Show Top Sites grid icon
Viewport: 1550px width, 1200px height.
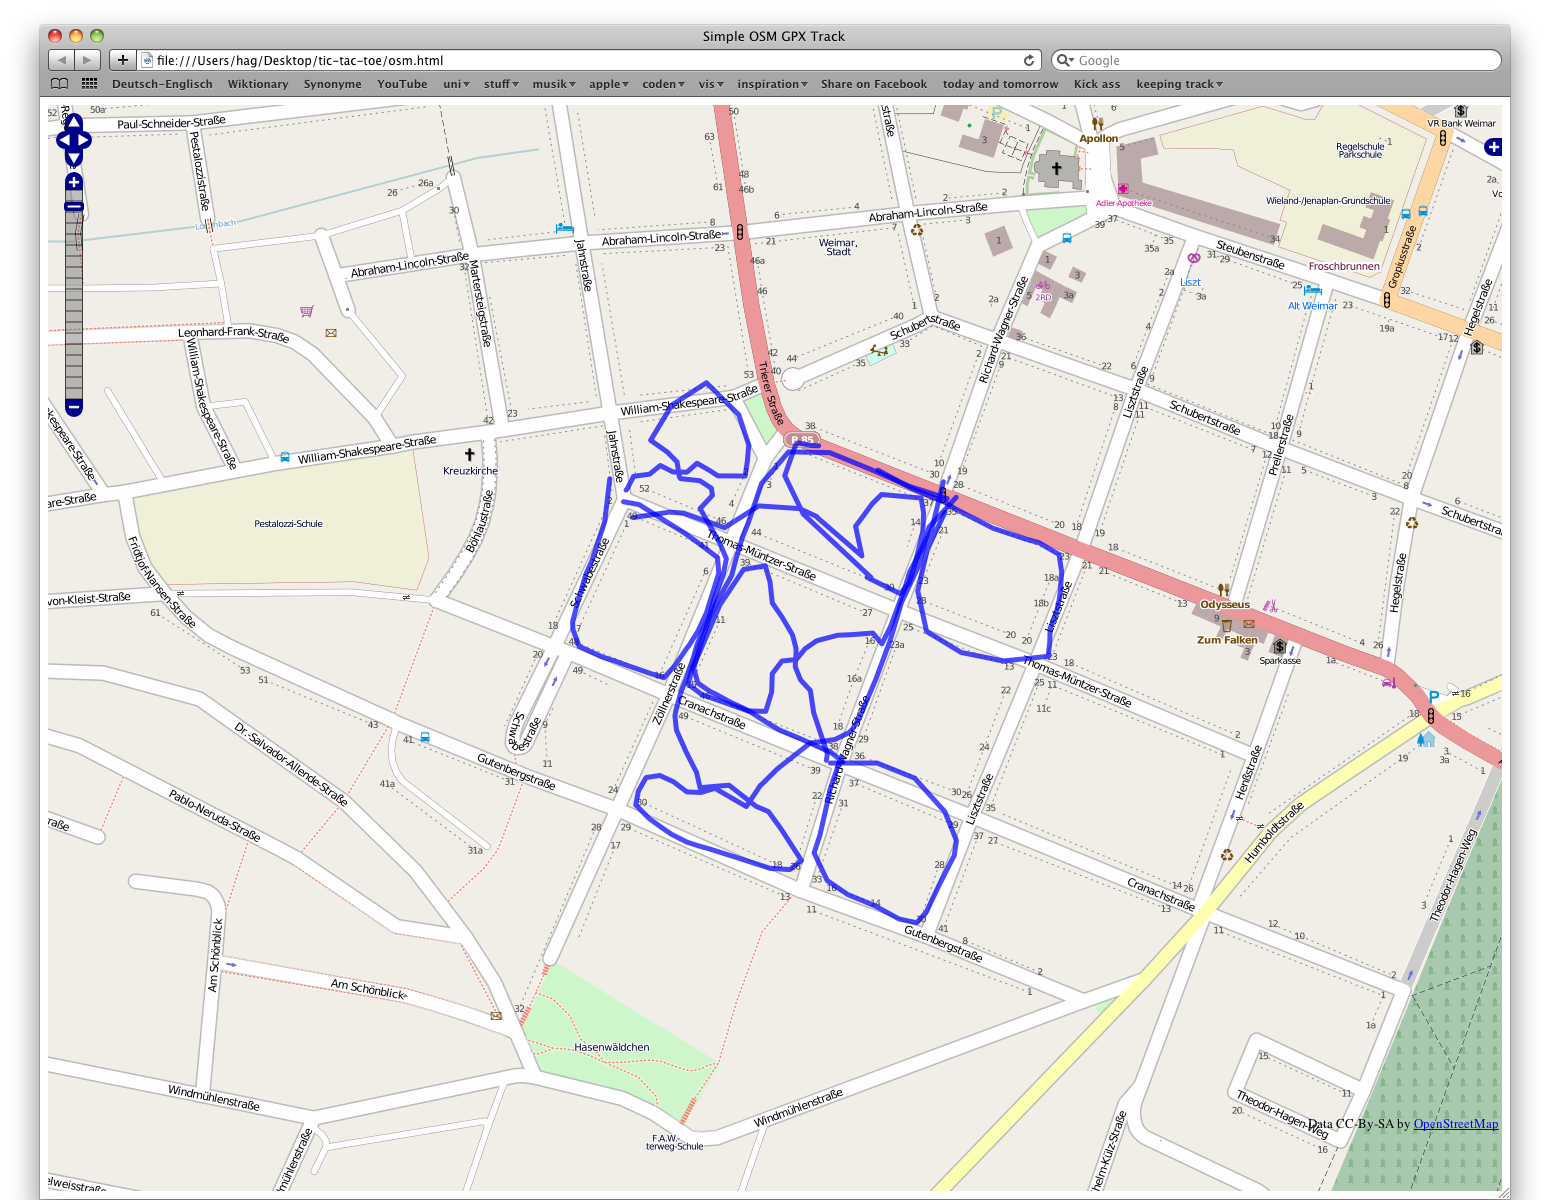tap(90, 84)
